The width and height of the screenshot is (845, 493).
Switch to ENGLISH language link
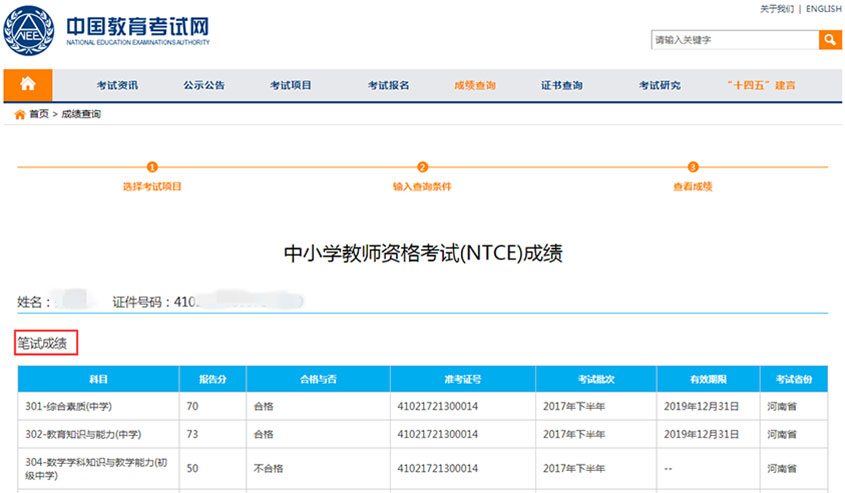coord(823,9)
